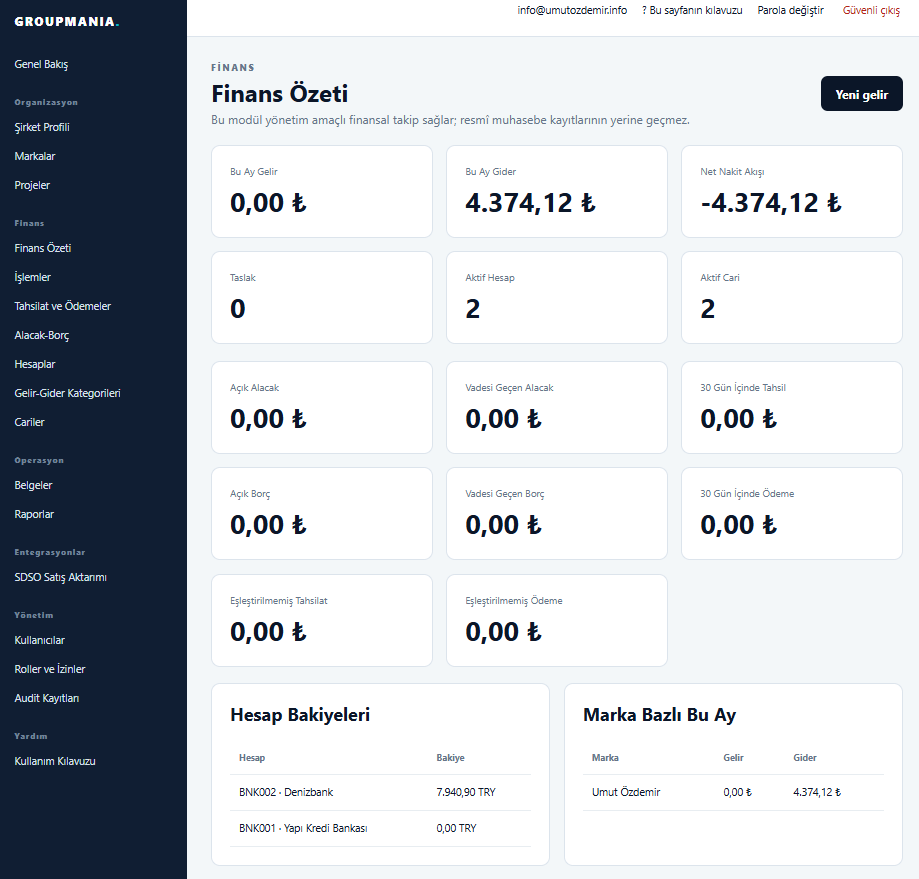Open Raporlar under Operasyon

click(x=34, y=514)
